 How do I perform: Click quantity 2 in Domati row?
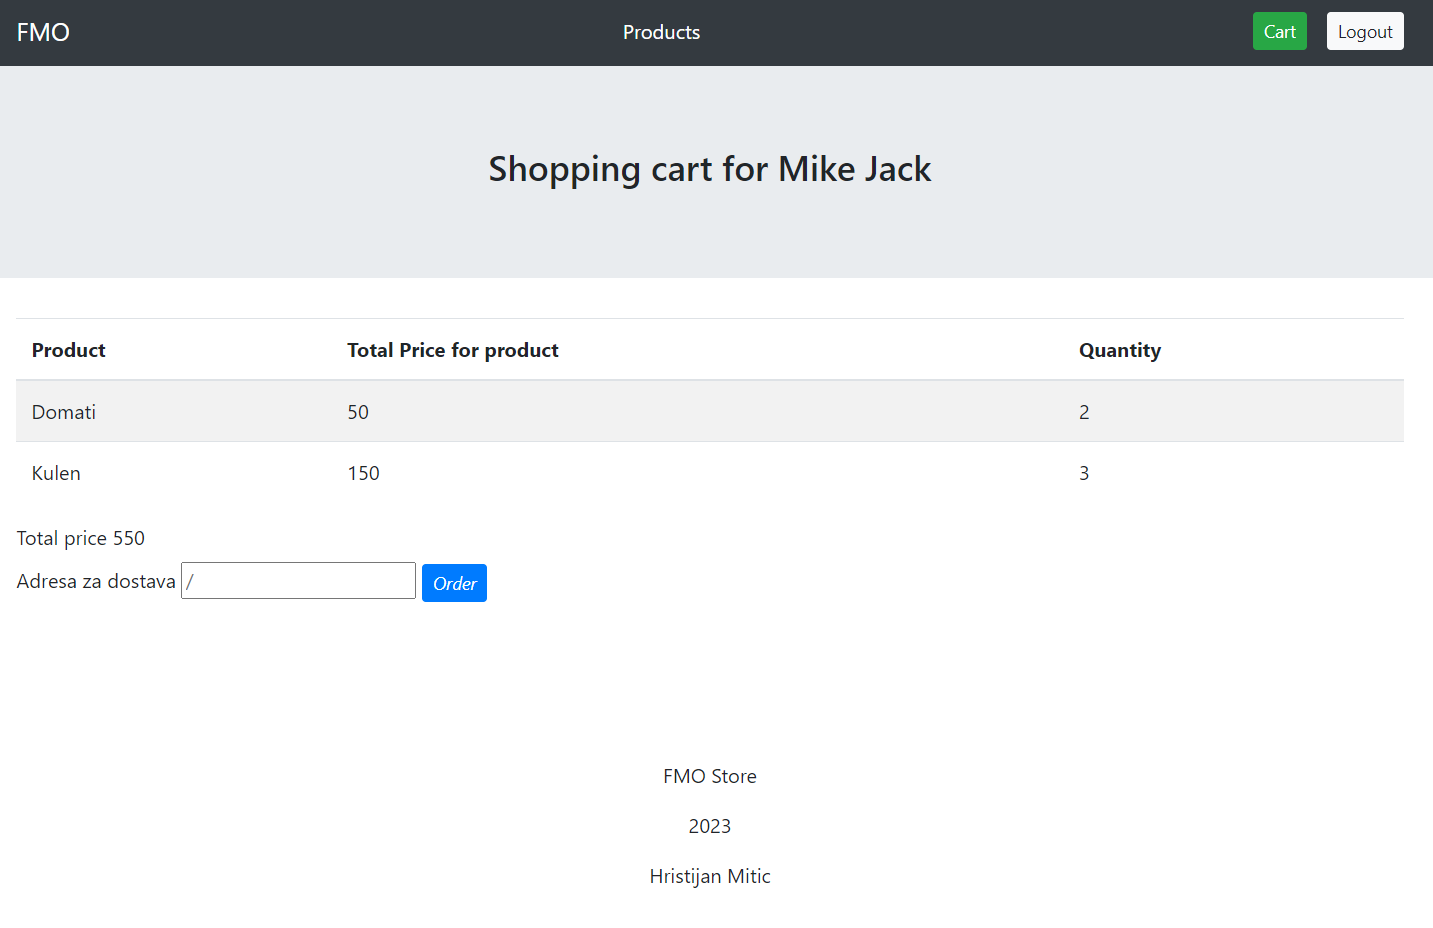click(x=1084, y=412)
